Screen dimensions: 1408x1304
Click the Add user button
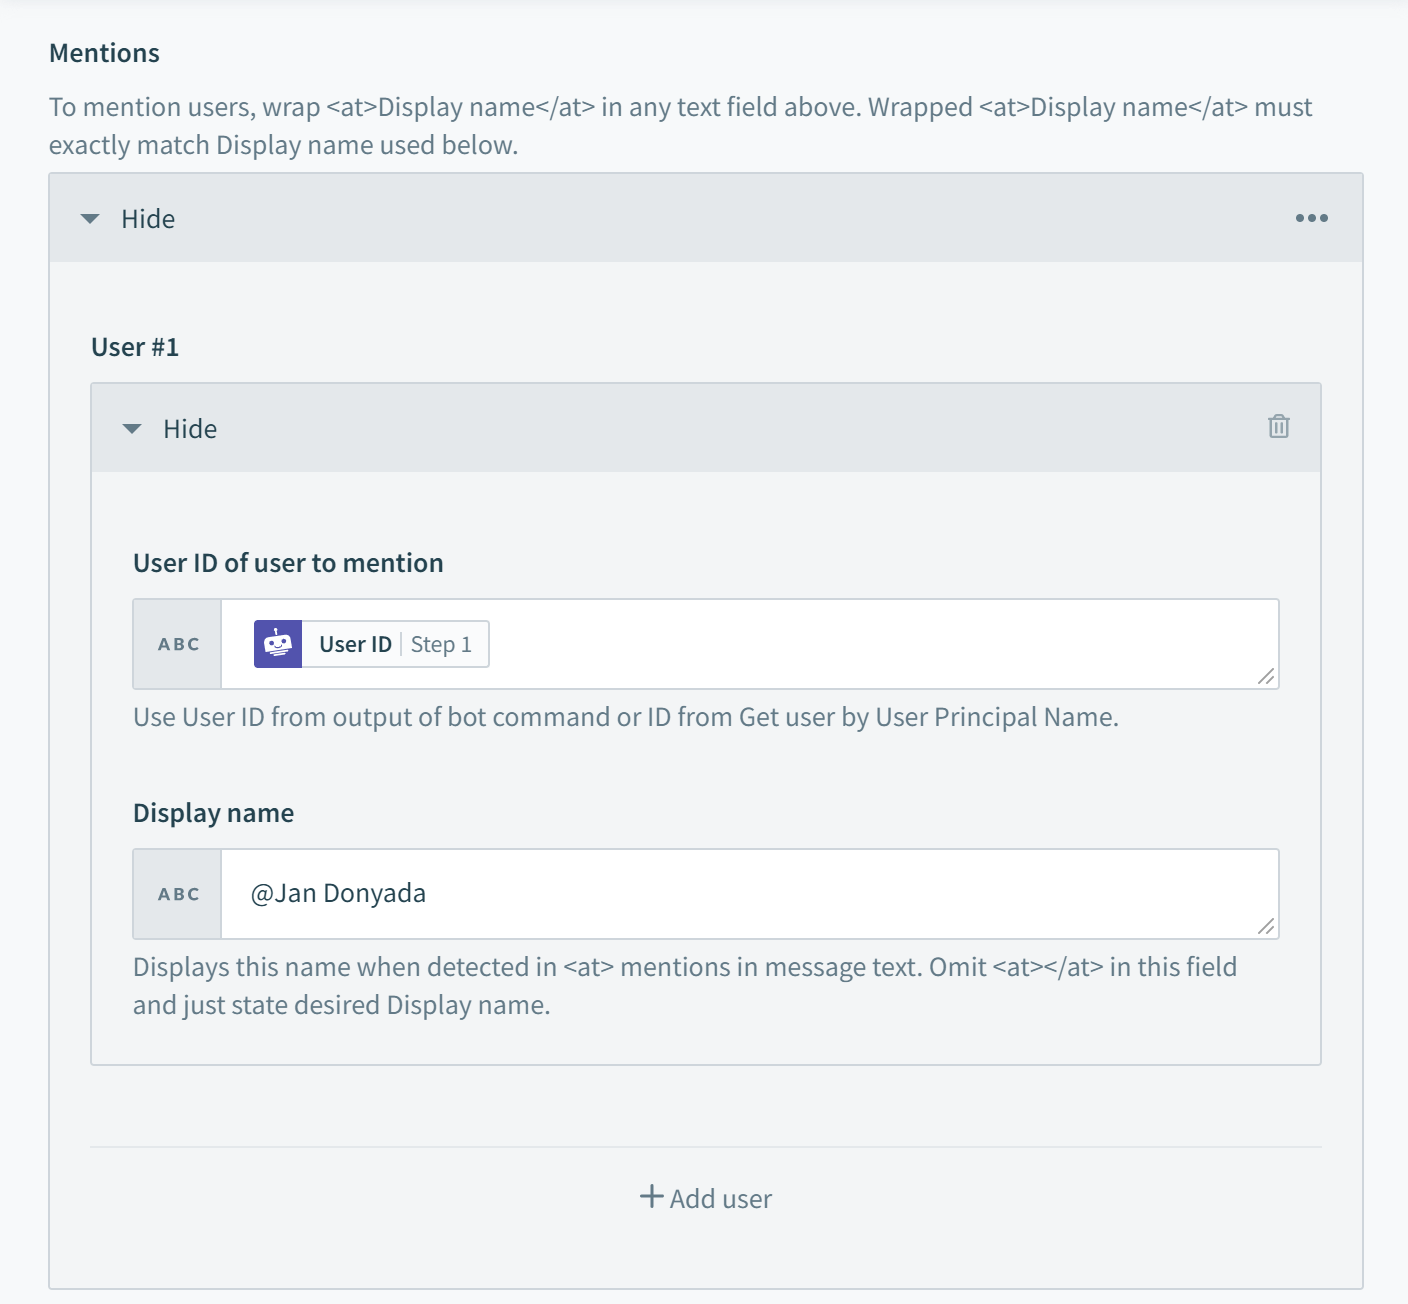click(705, 1197)
